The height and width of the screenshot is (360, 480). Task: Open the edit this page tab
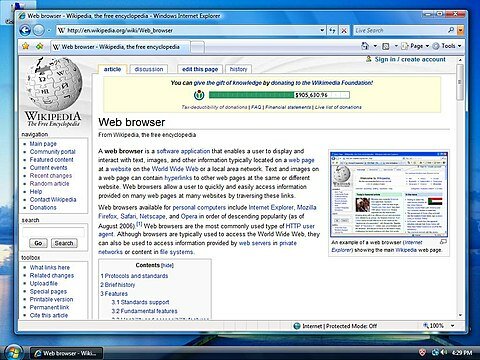click(x=200, y=69)
